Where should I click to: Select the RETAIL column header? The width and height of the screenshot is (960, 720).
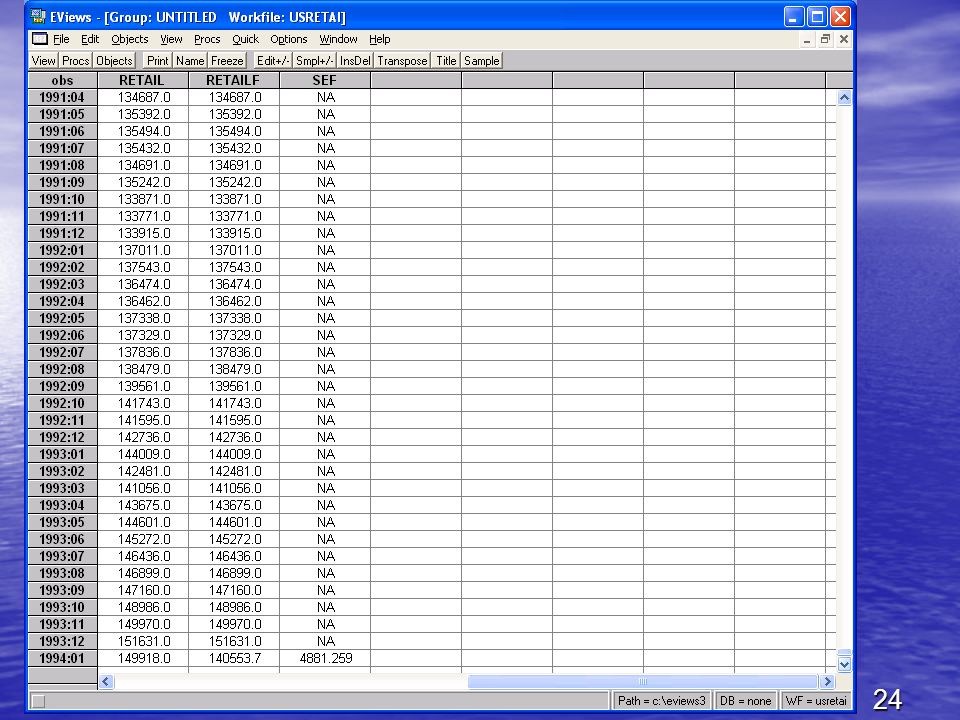(x=143, y=80)
